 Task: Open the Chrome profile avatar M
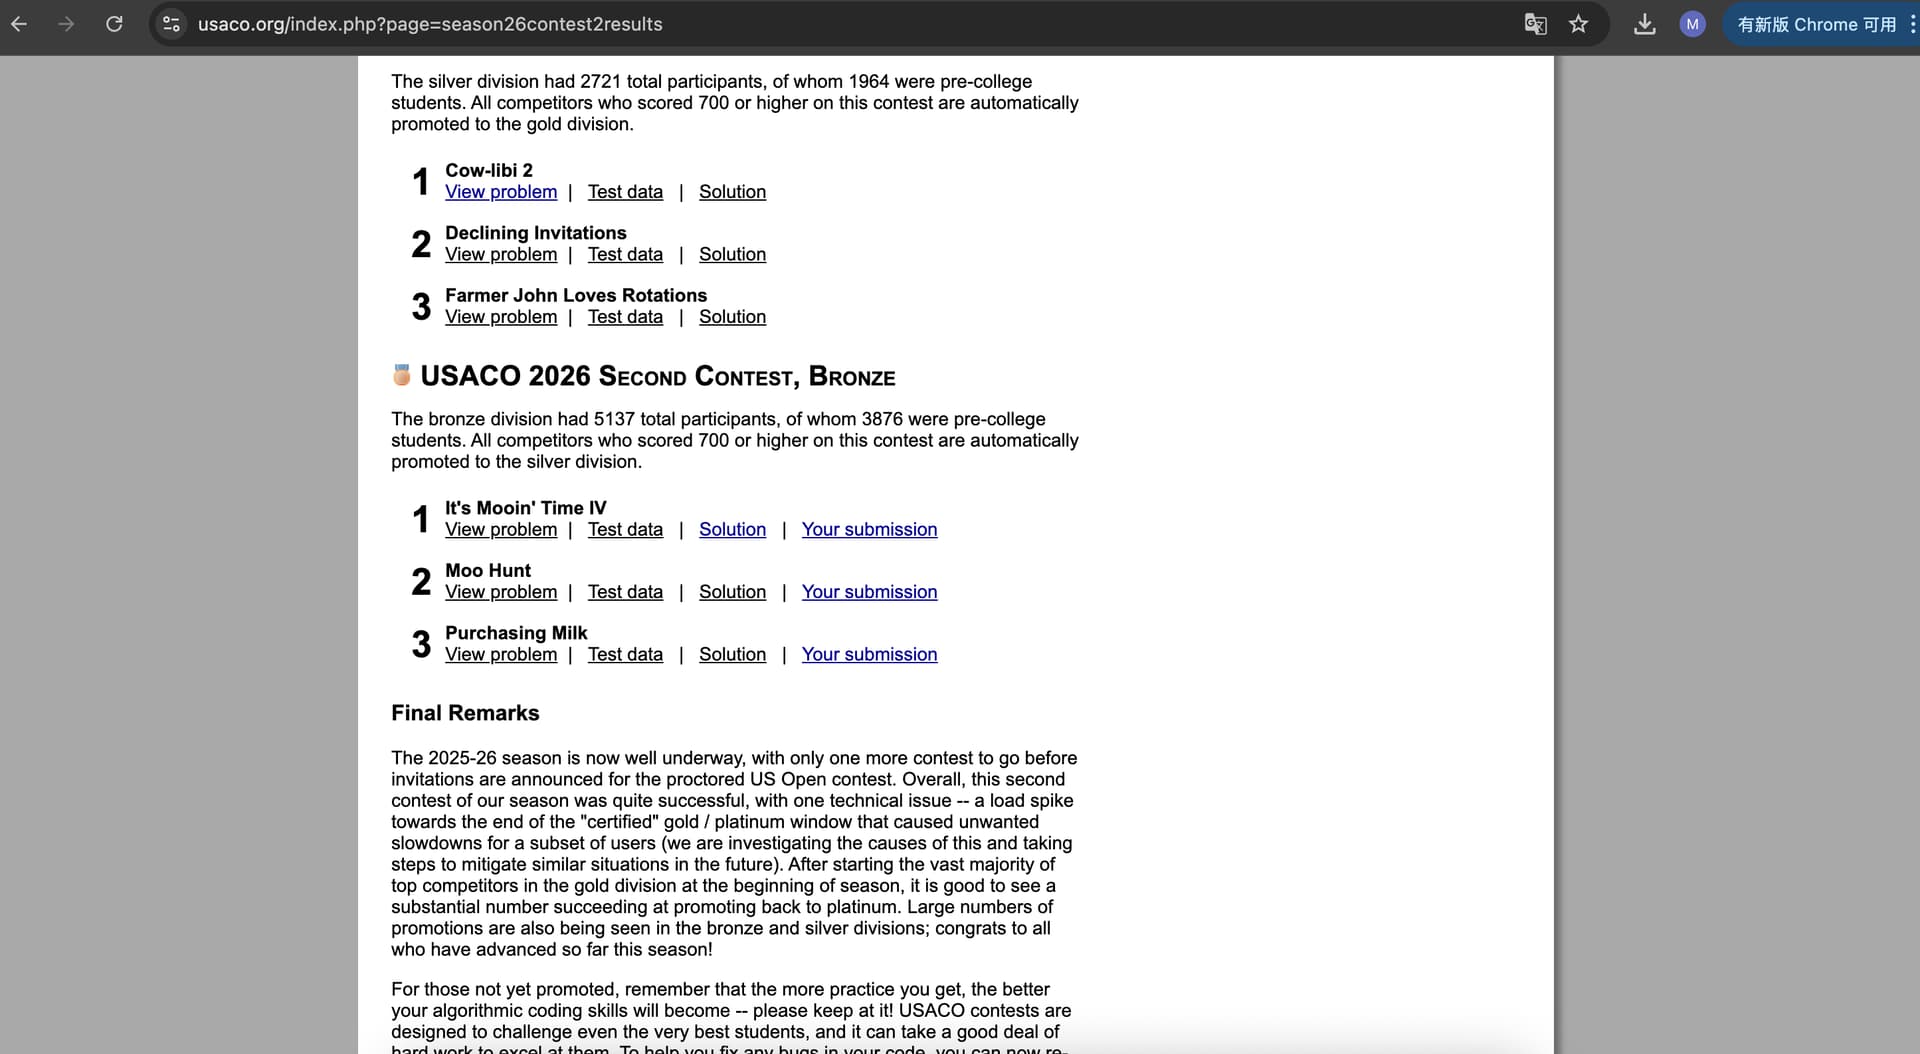coord(1692,24)
